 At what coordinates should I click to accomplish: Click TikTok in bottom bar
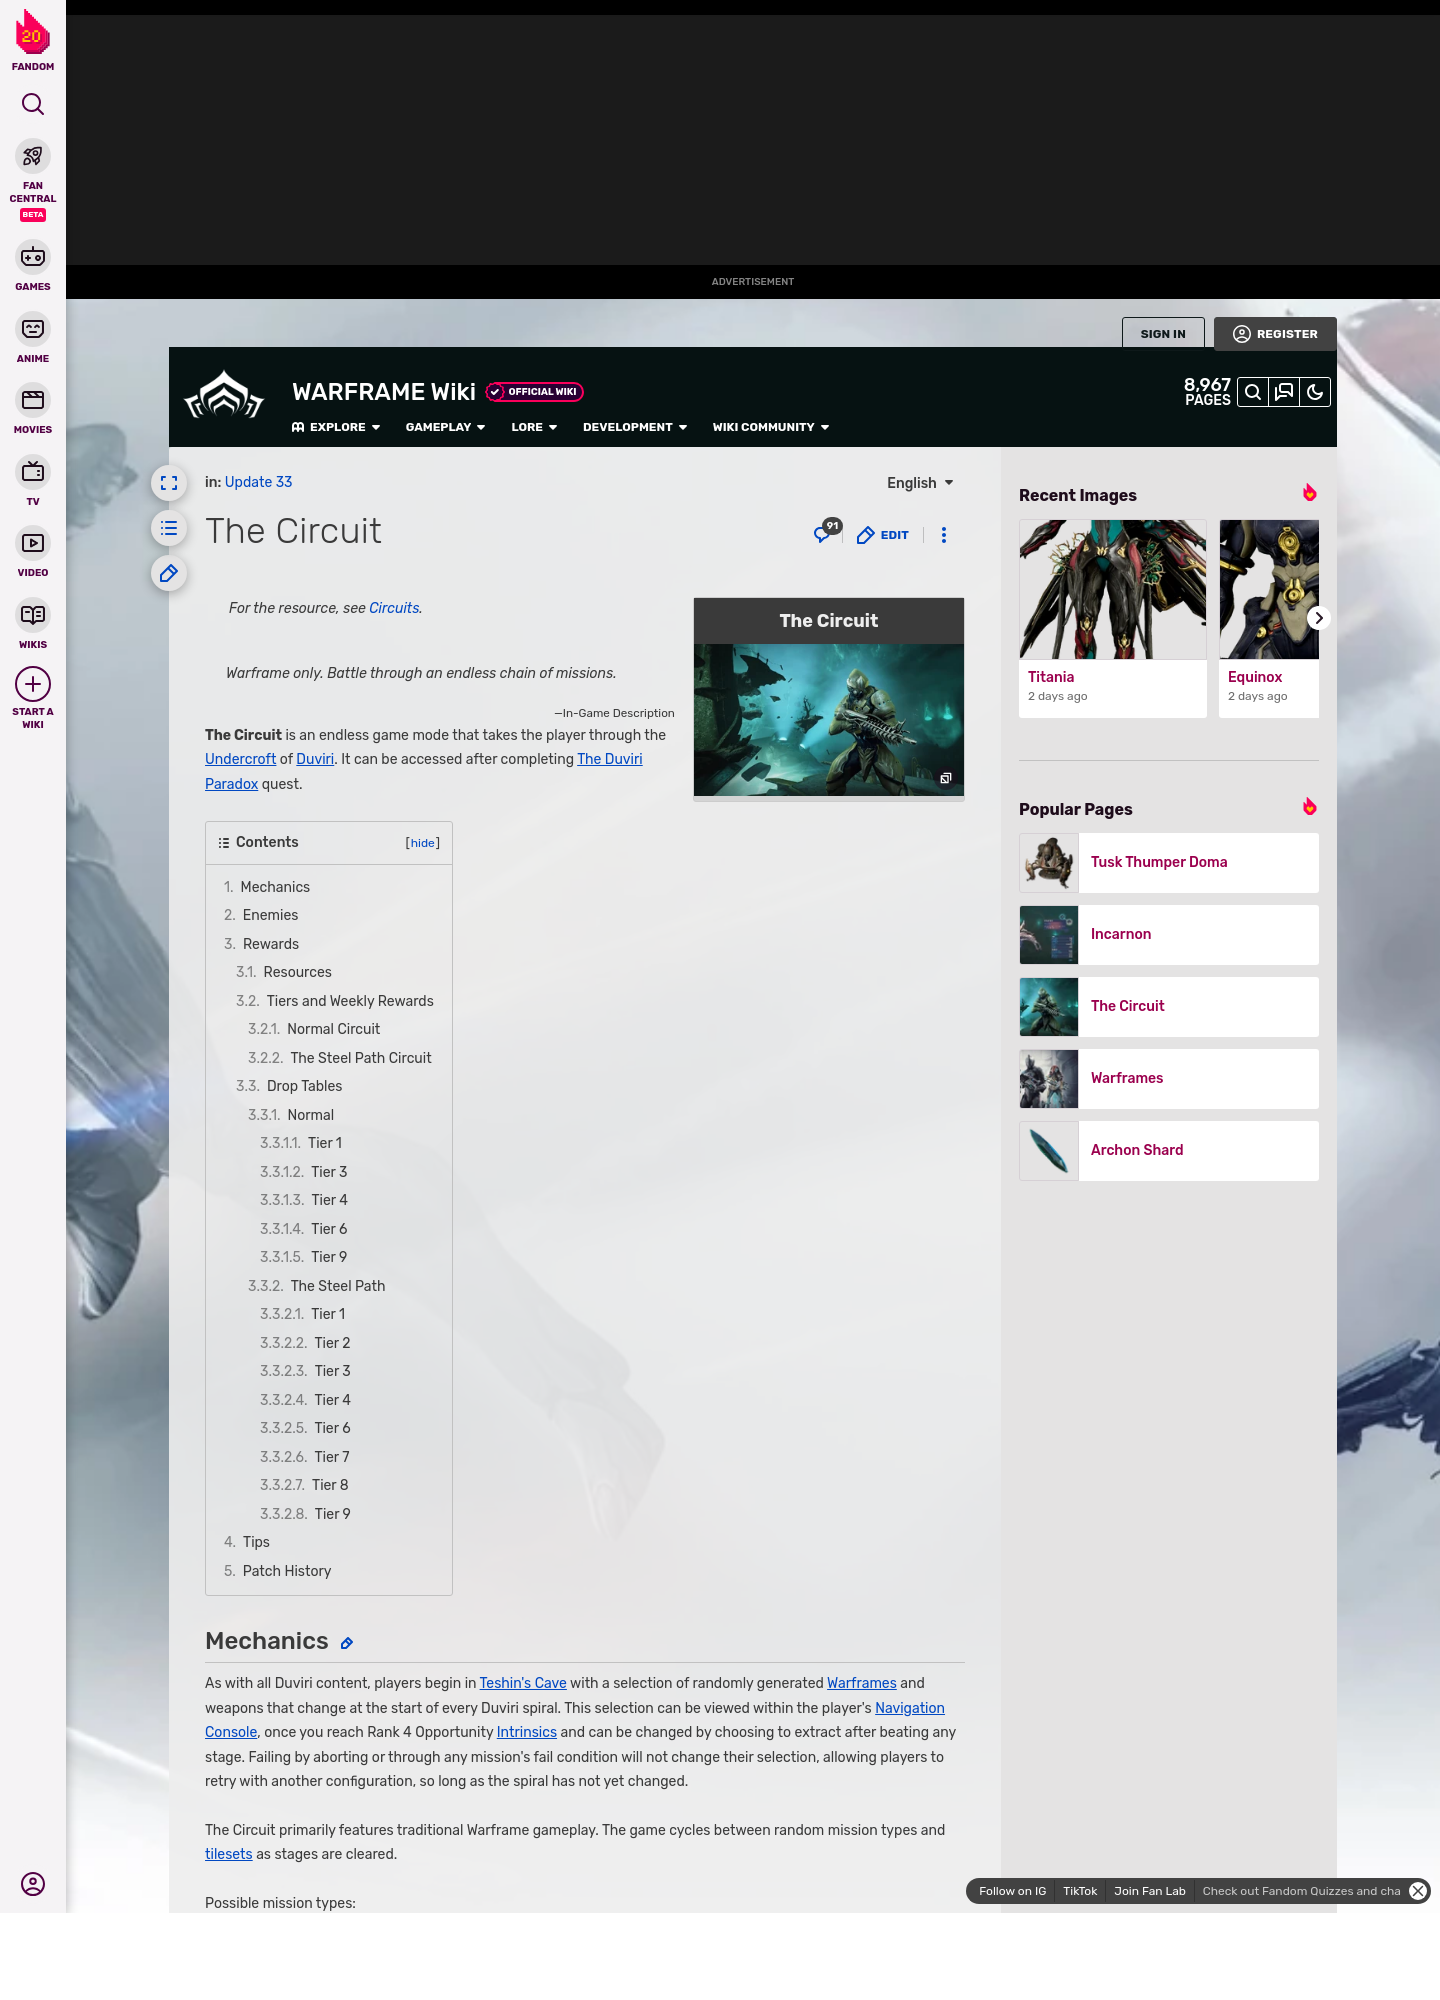pos(1080,1891)
